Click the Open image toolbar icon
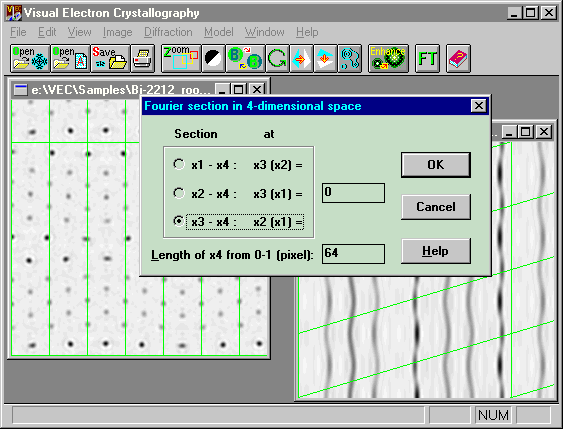Image resolution: width=563 pixels, height=429 pixels. pyautogui.click(x=30, y=59)
